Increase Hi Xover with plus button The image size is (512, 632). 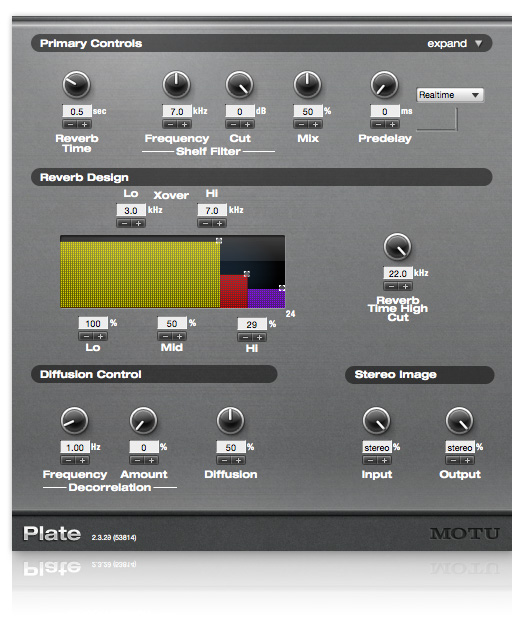point(220,223)
